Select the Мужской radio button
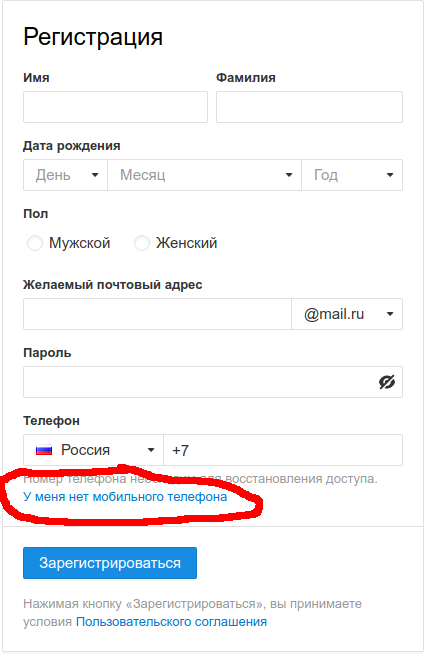This screenshot has height=664, width=427. coord(35,243)
